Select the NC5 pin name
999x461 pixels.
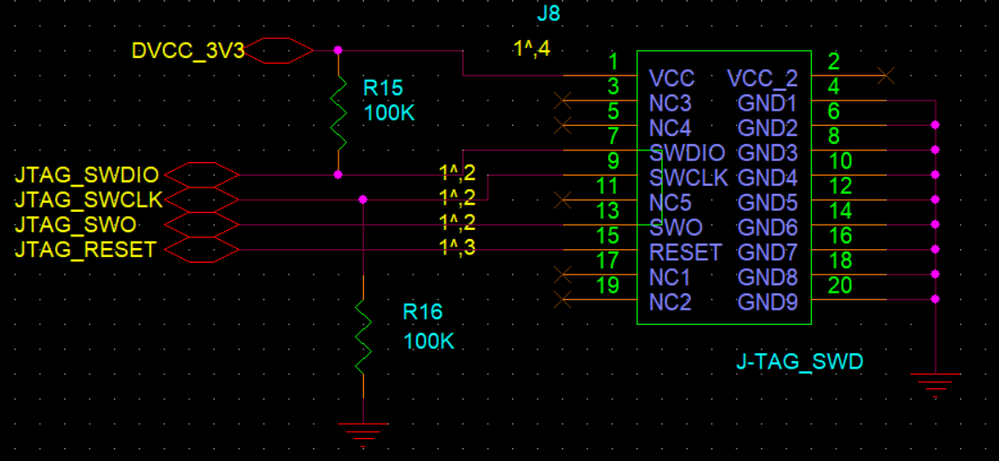tap(671, 203)
